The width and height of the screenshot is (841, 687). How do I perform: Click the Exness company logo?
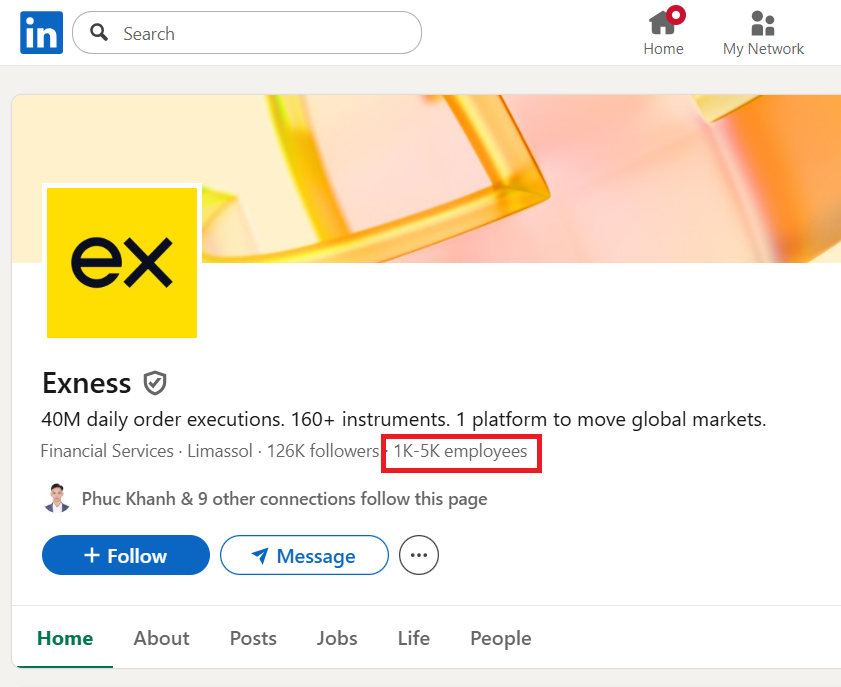click(122, 262)
